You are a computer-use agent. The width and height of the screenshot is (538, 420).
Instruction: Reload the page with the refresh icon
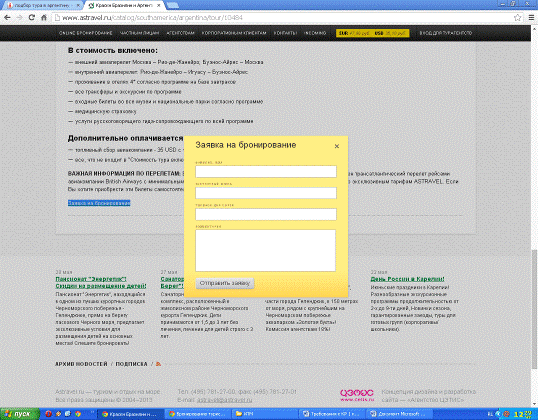[x=32, y=18]
